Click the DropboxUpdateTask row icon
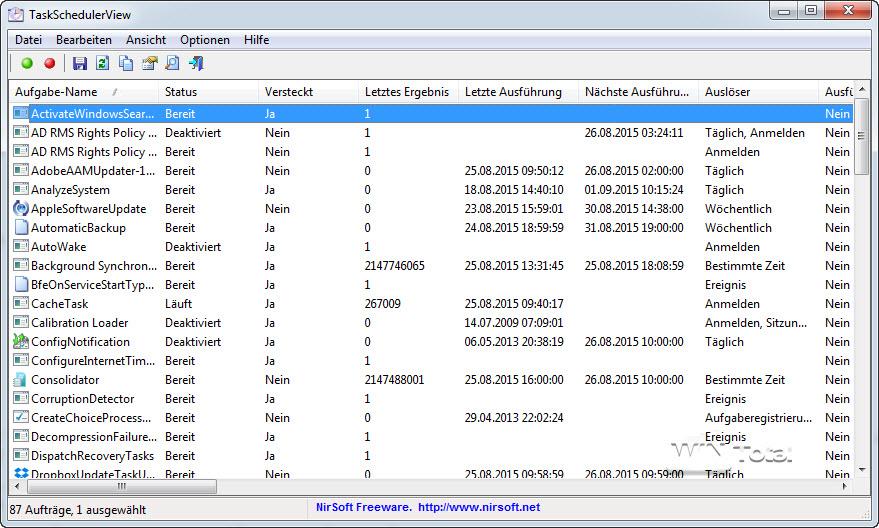This screenshot has height=528, width=879. click(21, 474)
